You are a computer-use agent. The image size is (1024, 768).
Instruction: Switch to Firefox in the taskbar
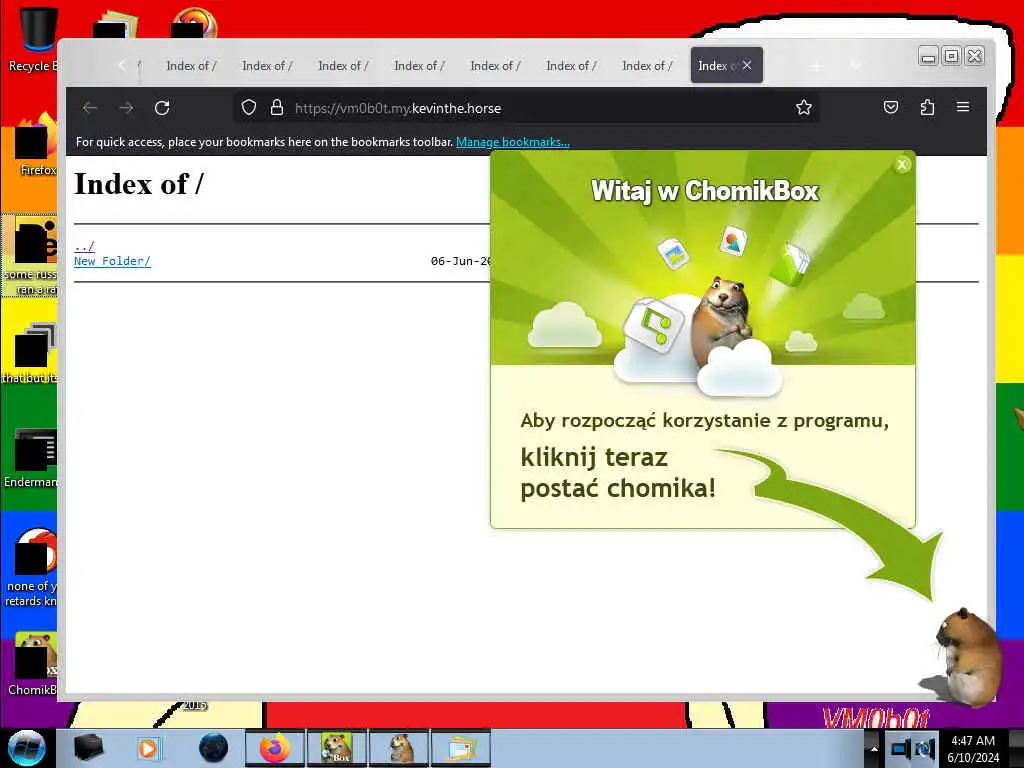tap(275, 748)
